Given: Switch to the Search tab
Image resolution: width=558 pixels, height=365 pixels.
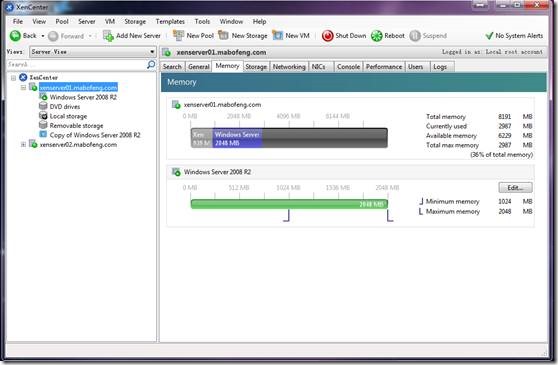Looking at the screenshot, I should coord(172,67).
